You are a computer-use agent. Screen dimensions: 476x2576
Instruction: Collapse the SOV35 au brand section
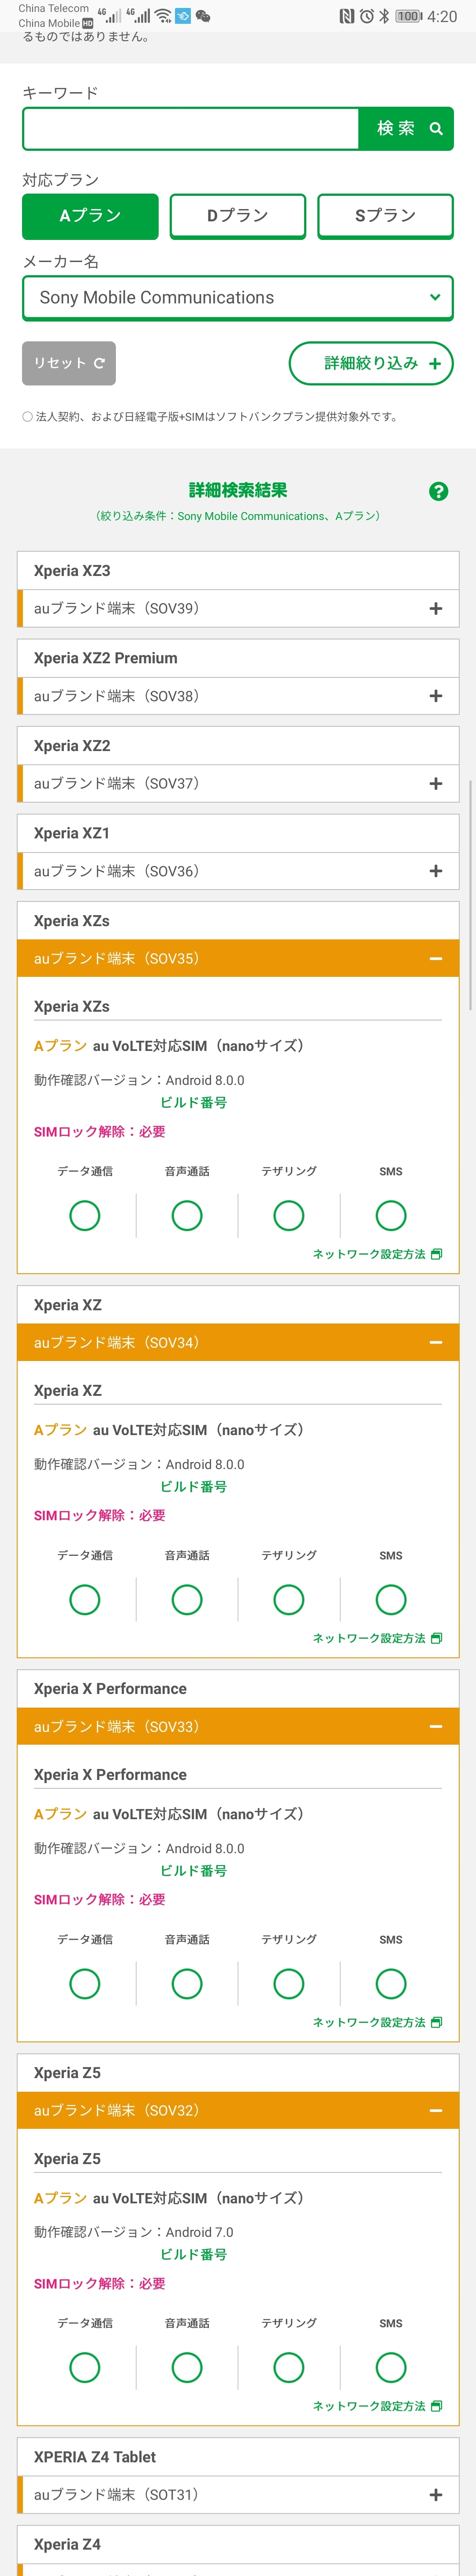435,958
